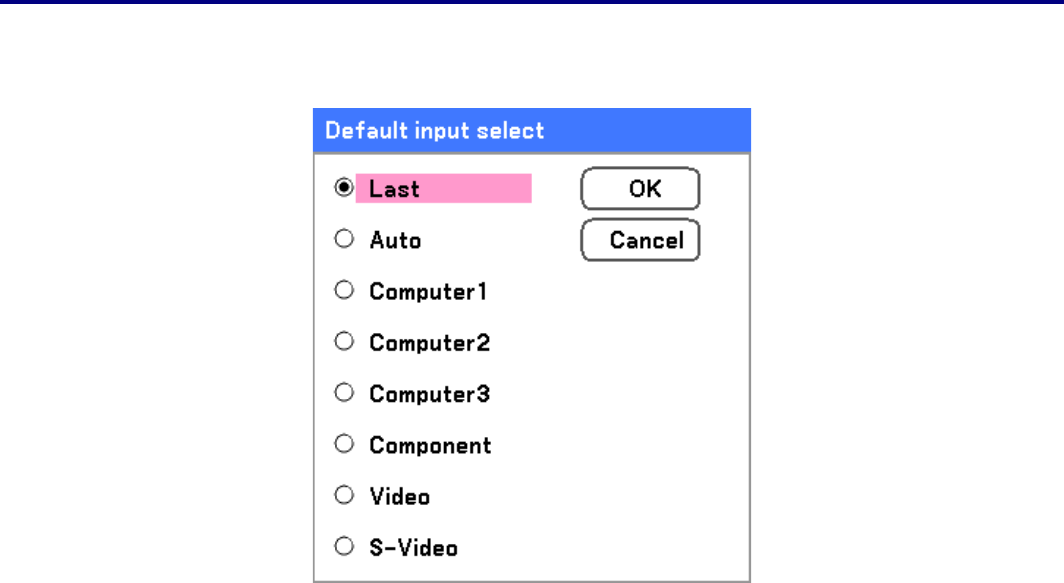Click the OK button
Viewport: 1064px width, 583px height.
640,188
